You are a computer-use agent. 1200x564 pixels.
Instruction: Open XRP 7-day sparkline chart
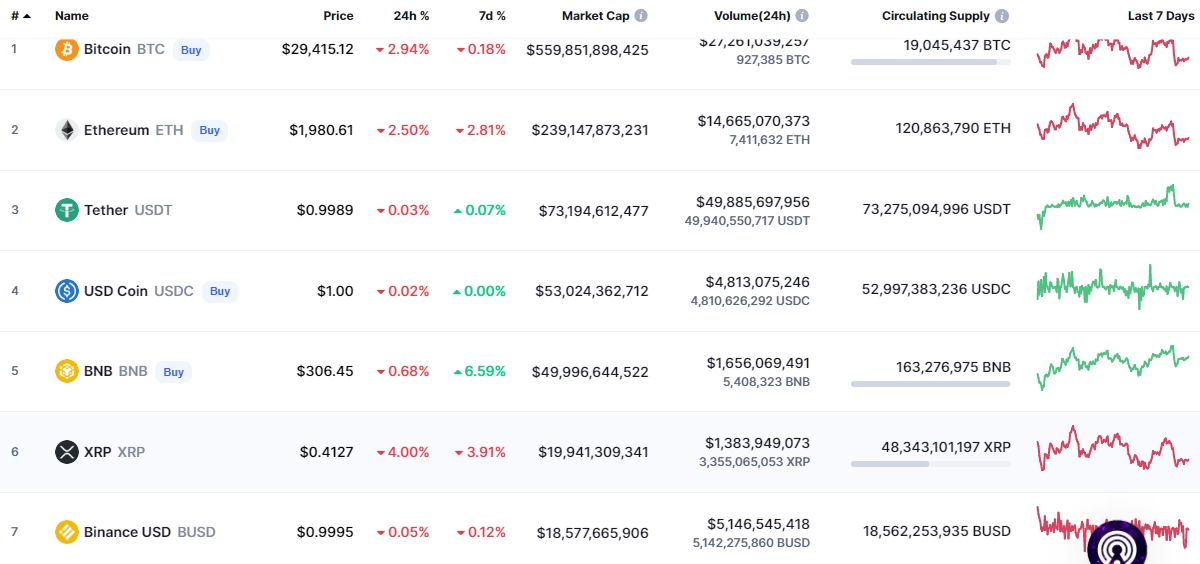pos(1113,448)
